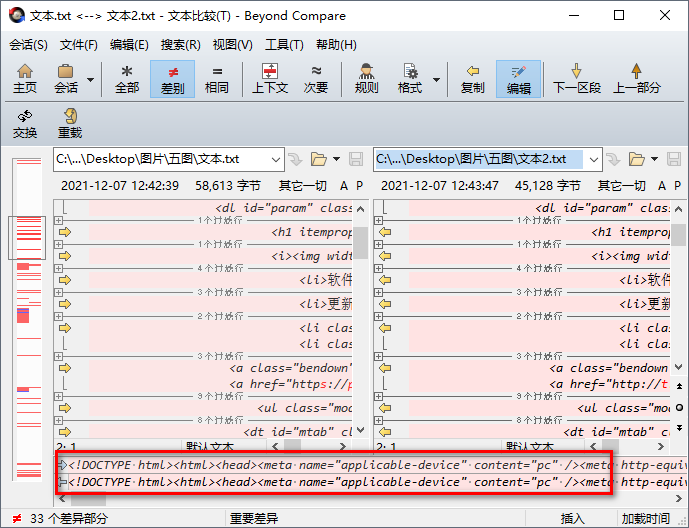Click the right pane horizontal scrollbar thumb
Image resolution: width=689 pixels, height=528 pixels.
click(x=610, y=446)
